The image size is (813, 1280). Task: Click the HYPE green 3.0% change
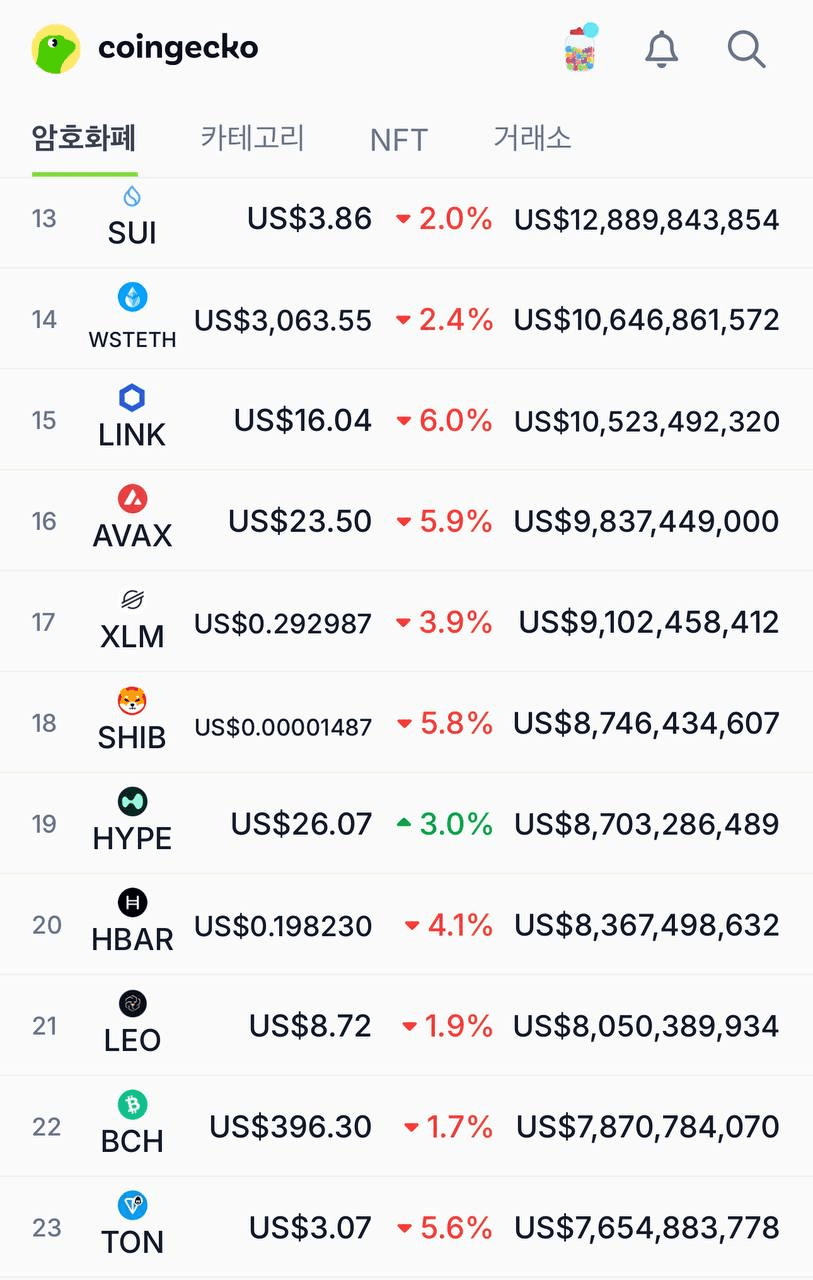(444, 824)
